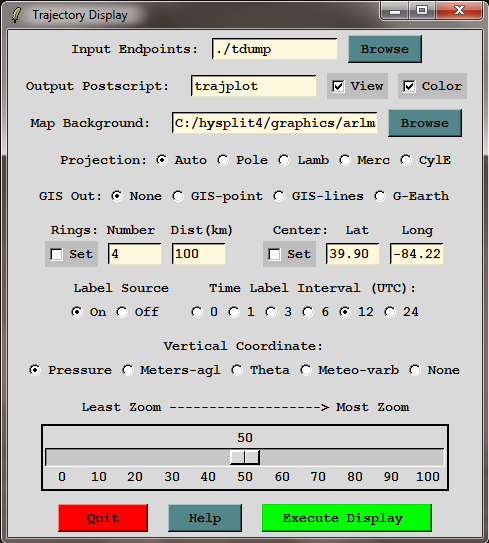Browse for the Map Background file
This screenshot has width=489, height=543.
coord(425,123)
